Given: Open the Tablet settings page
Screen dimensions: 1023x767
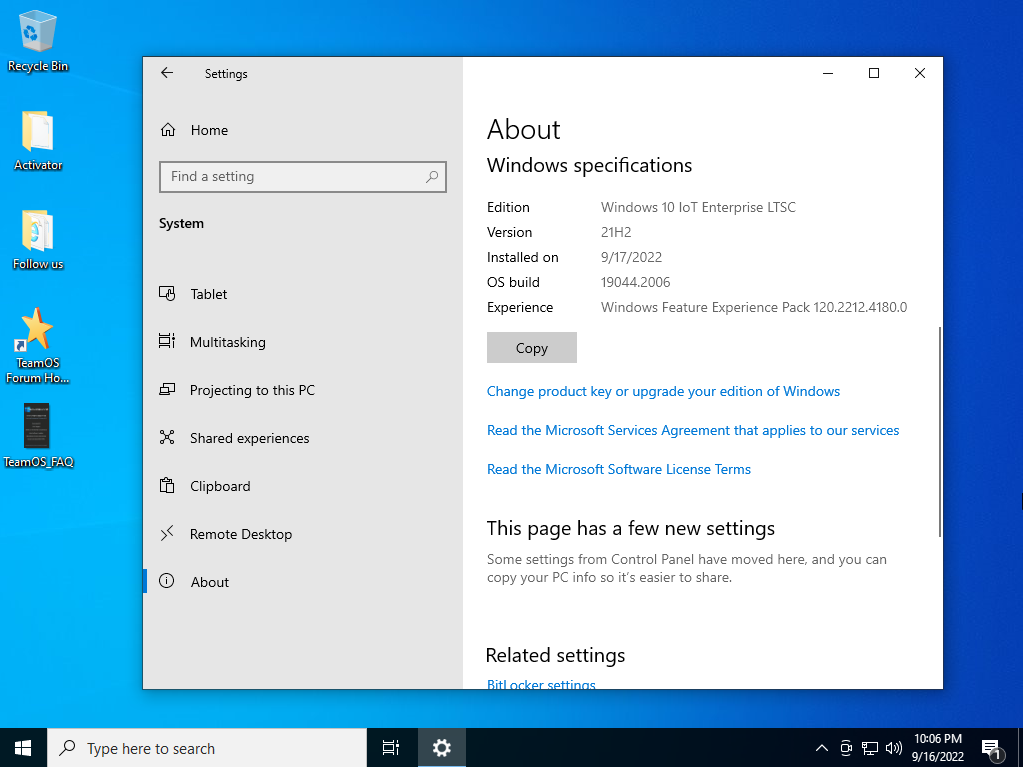Looking at the screenshot, I should point(303,294).
